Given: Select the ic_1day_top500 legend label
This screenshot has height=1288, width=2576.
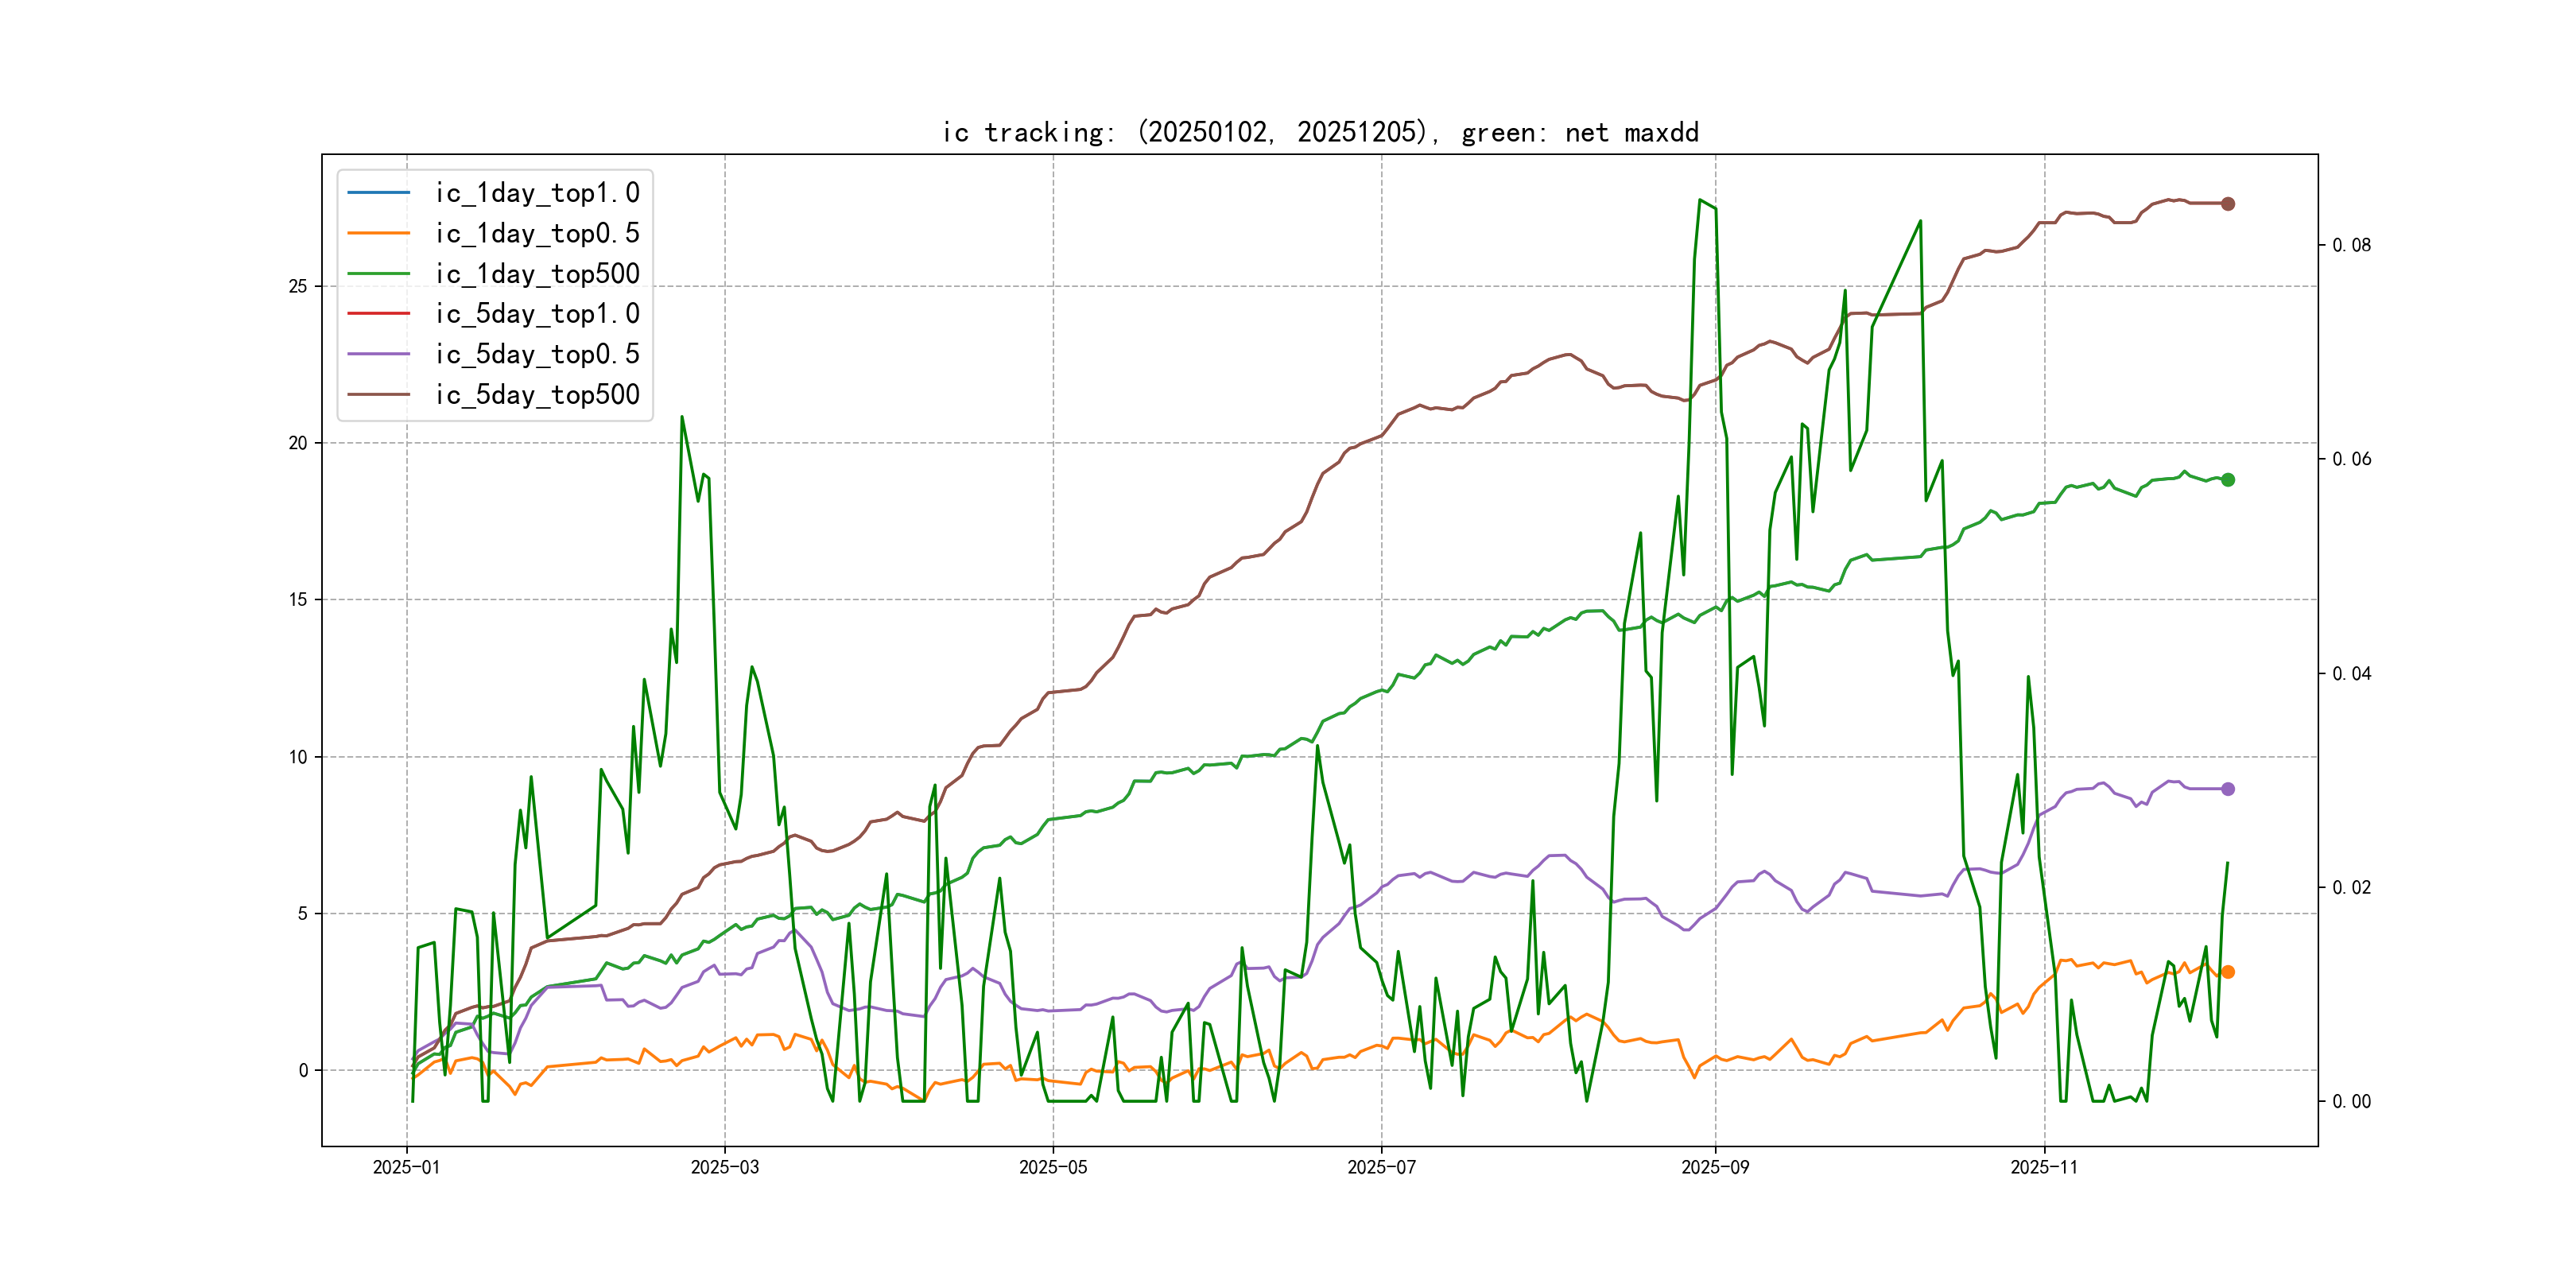Looking at the screenshot, I should [x=537, y=273].
